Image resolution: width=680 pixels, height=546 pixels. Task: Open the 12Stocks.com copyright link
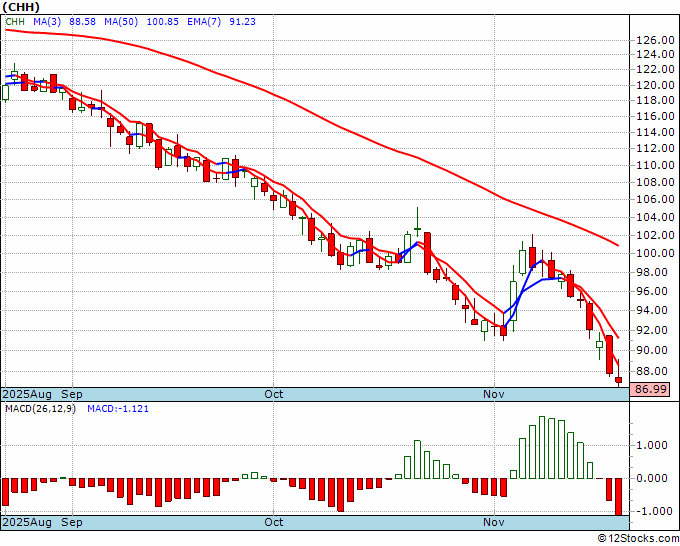coord(638,539)
